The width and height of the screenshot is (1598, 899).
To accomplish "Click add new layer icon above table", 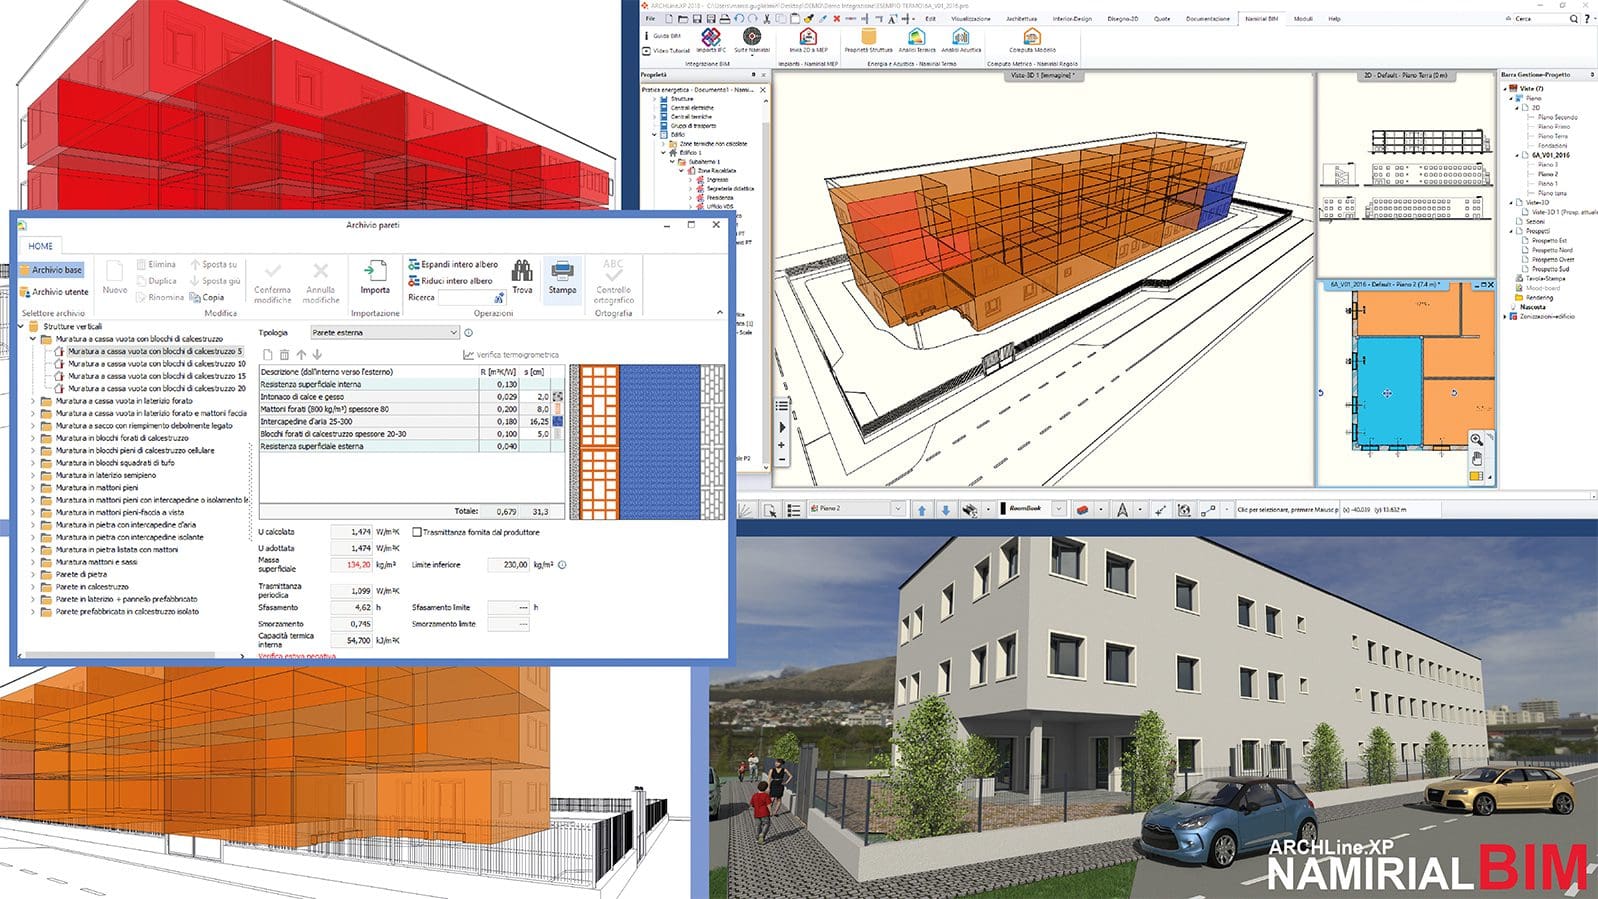I will tap(267, 355).
